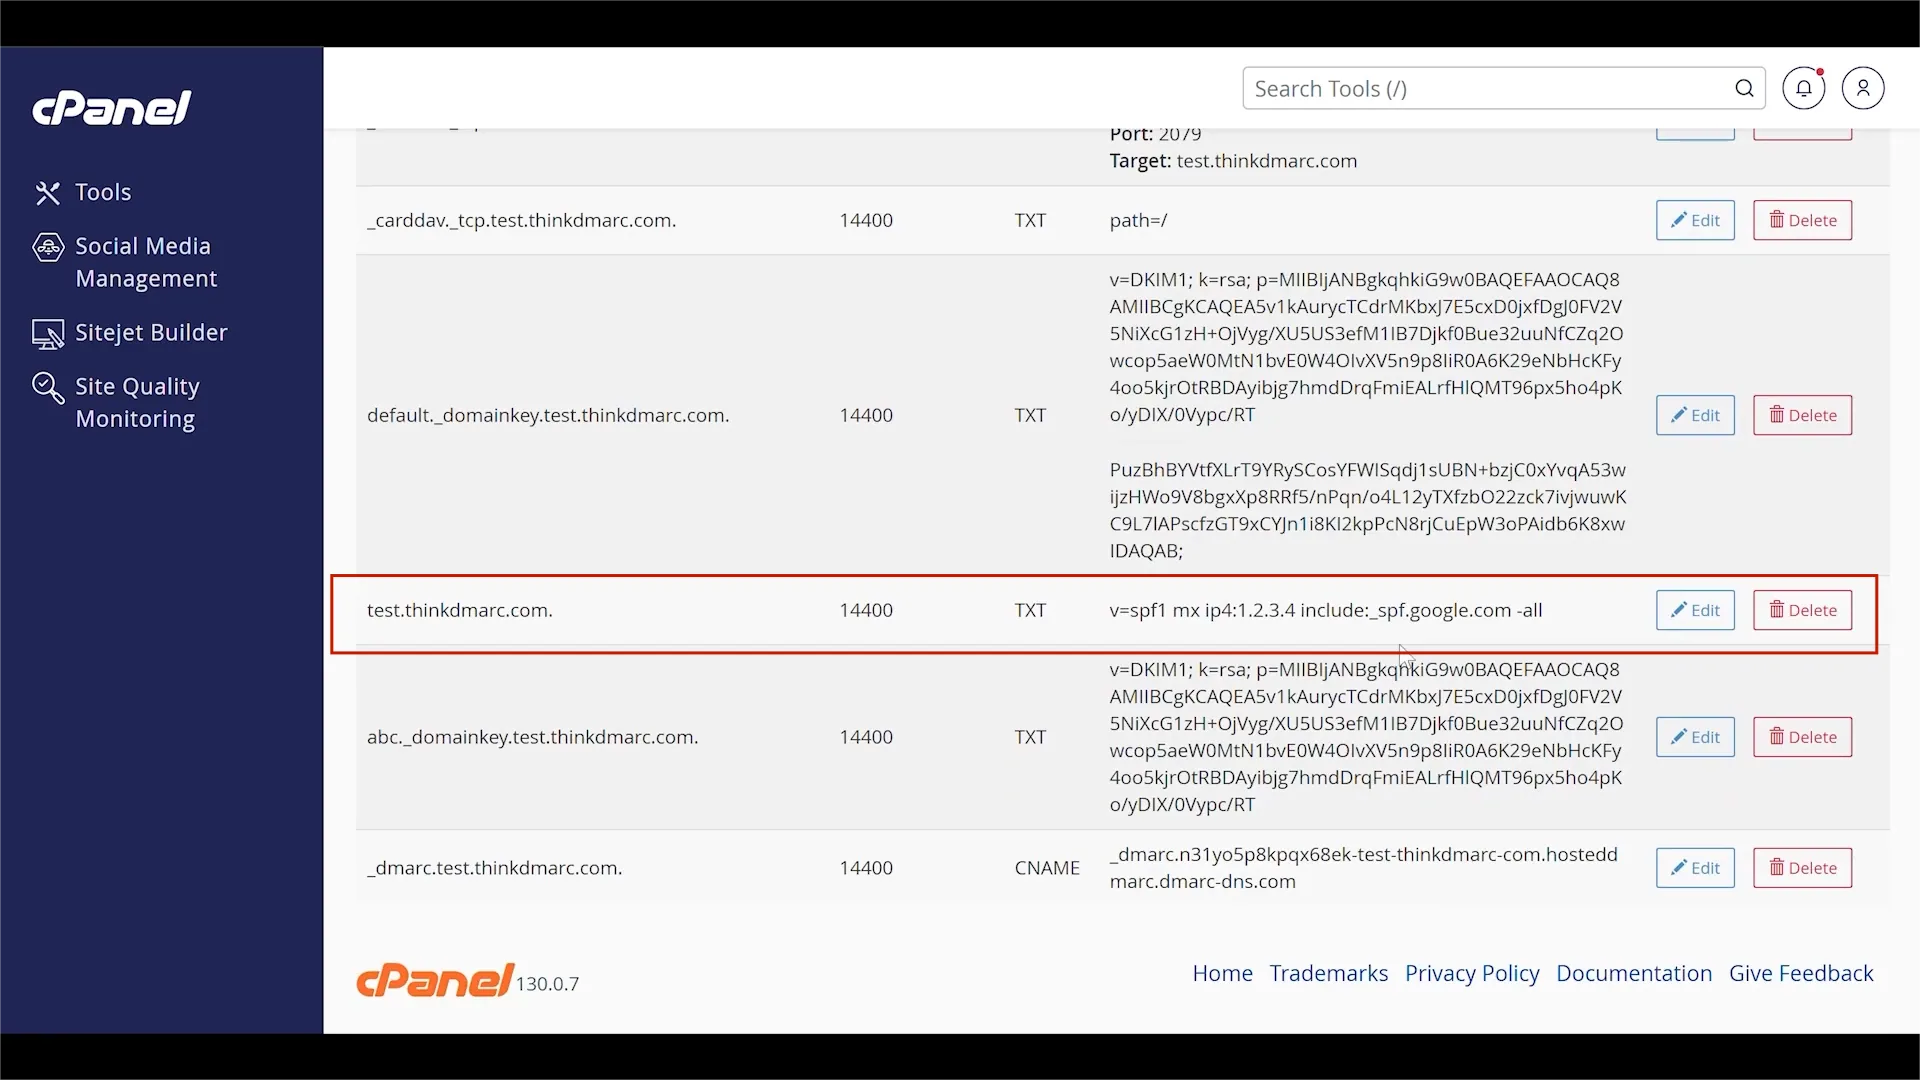Select Target: test.thinkdmarc.com text

pyautogui.click(x=1233, y=161)
